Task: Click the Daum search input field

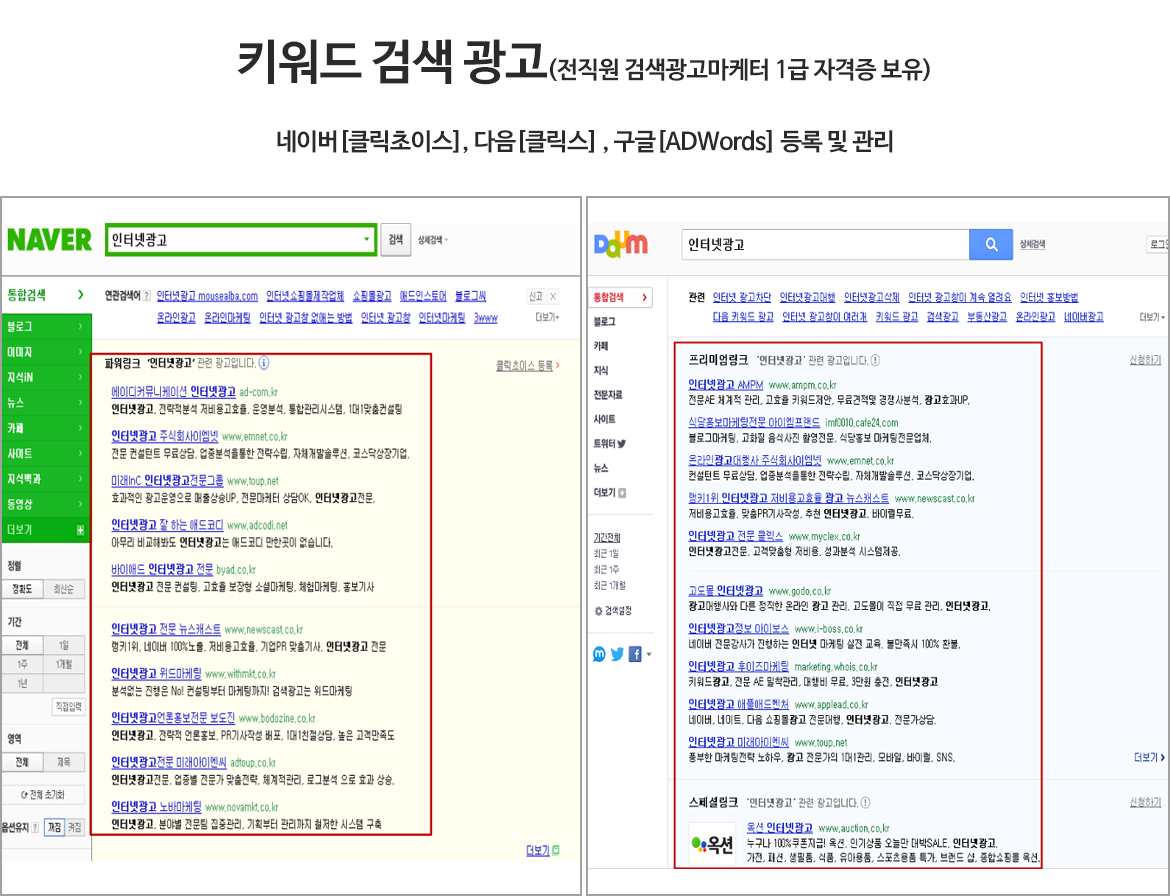Action: point(825,245)
